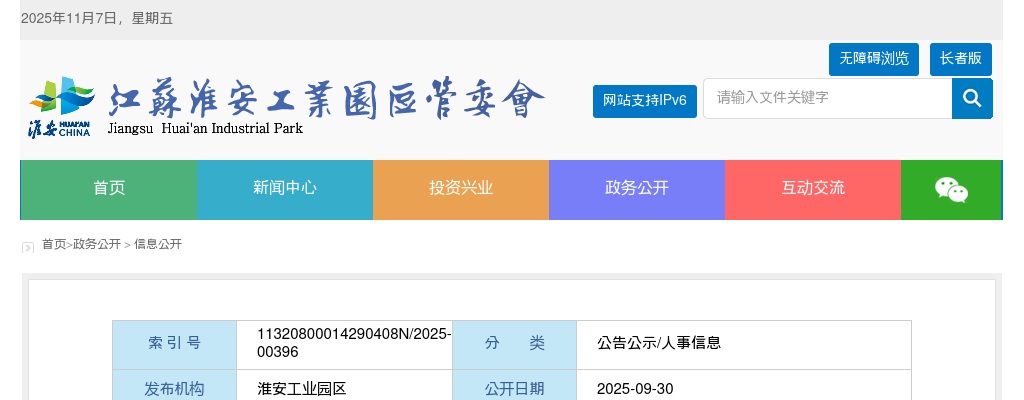Open the 政务公开 navigation tab
Screen dimensions: 1024x400
[637, 190]
